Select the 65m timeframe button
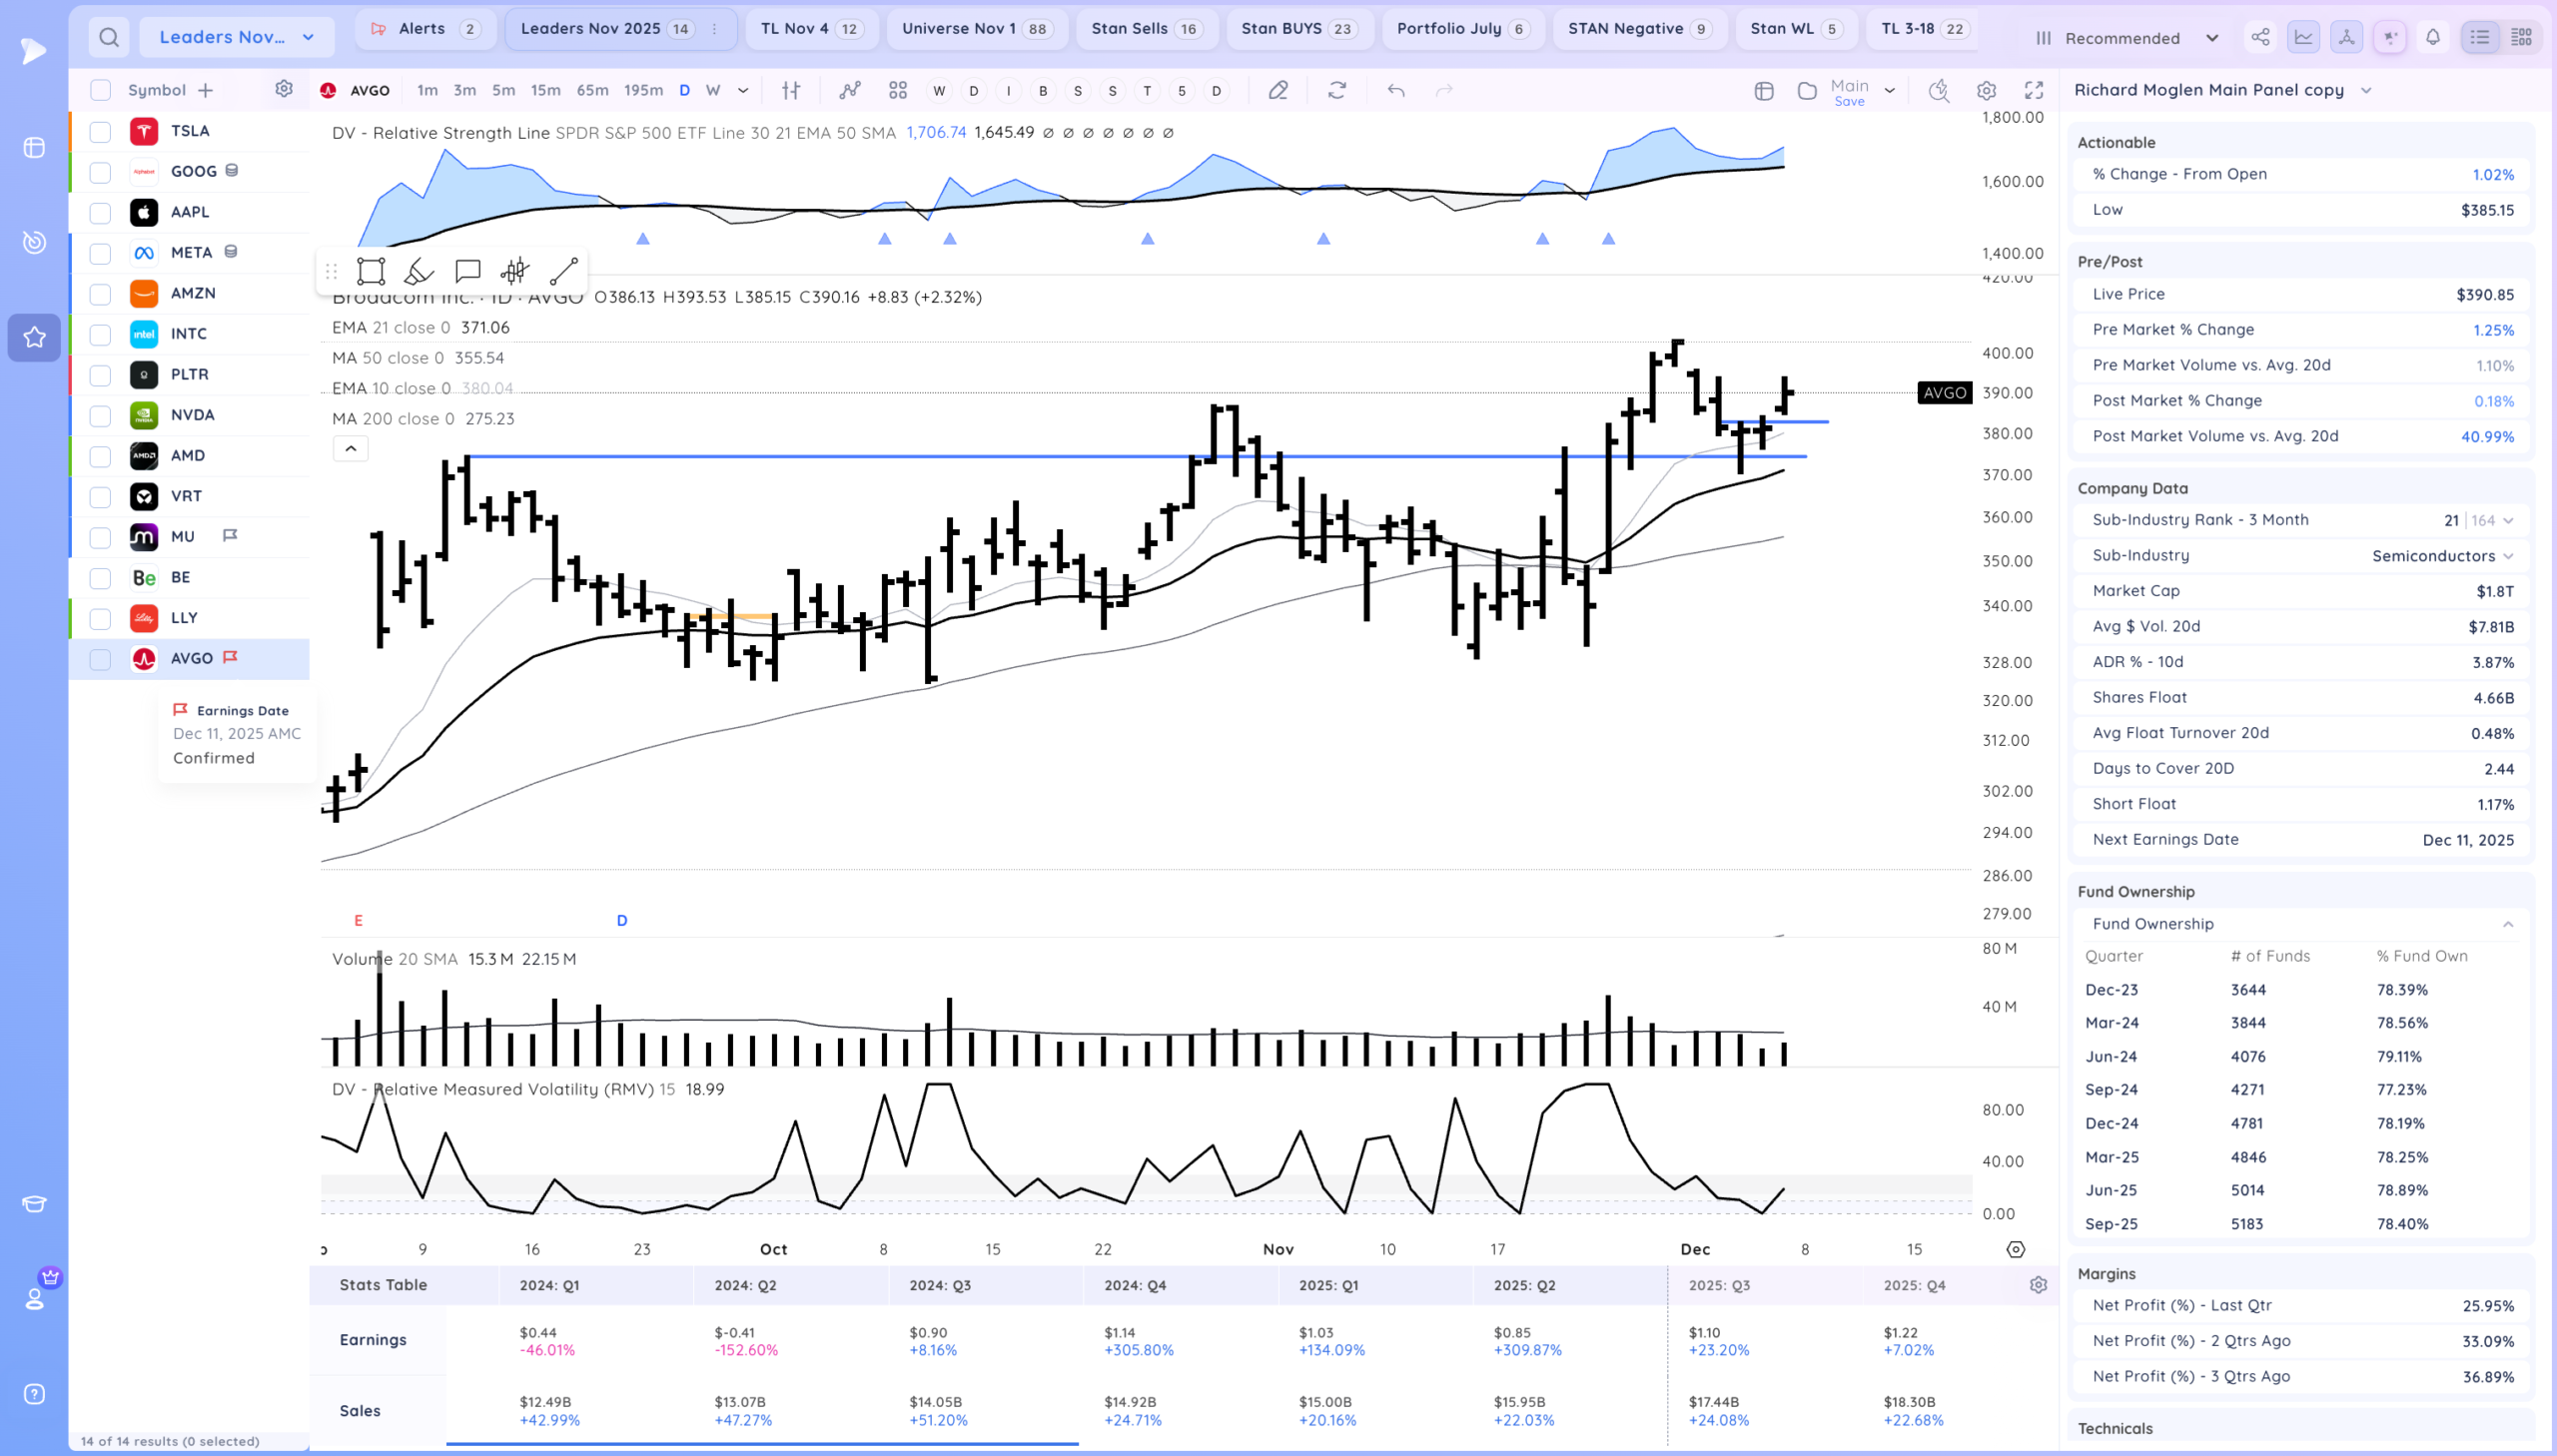Image resolution: width=2557 pixels, height=1456 pixels. click(x=592, y=91)
